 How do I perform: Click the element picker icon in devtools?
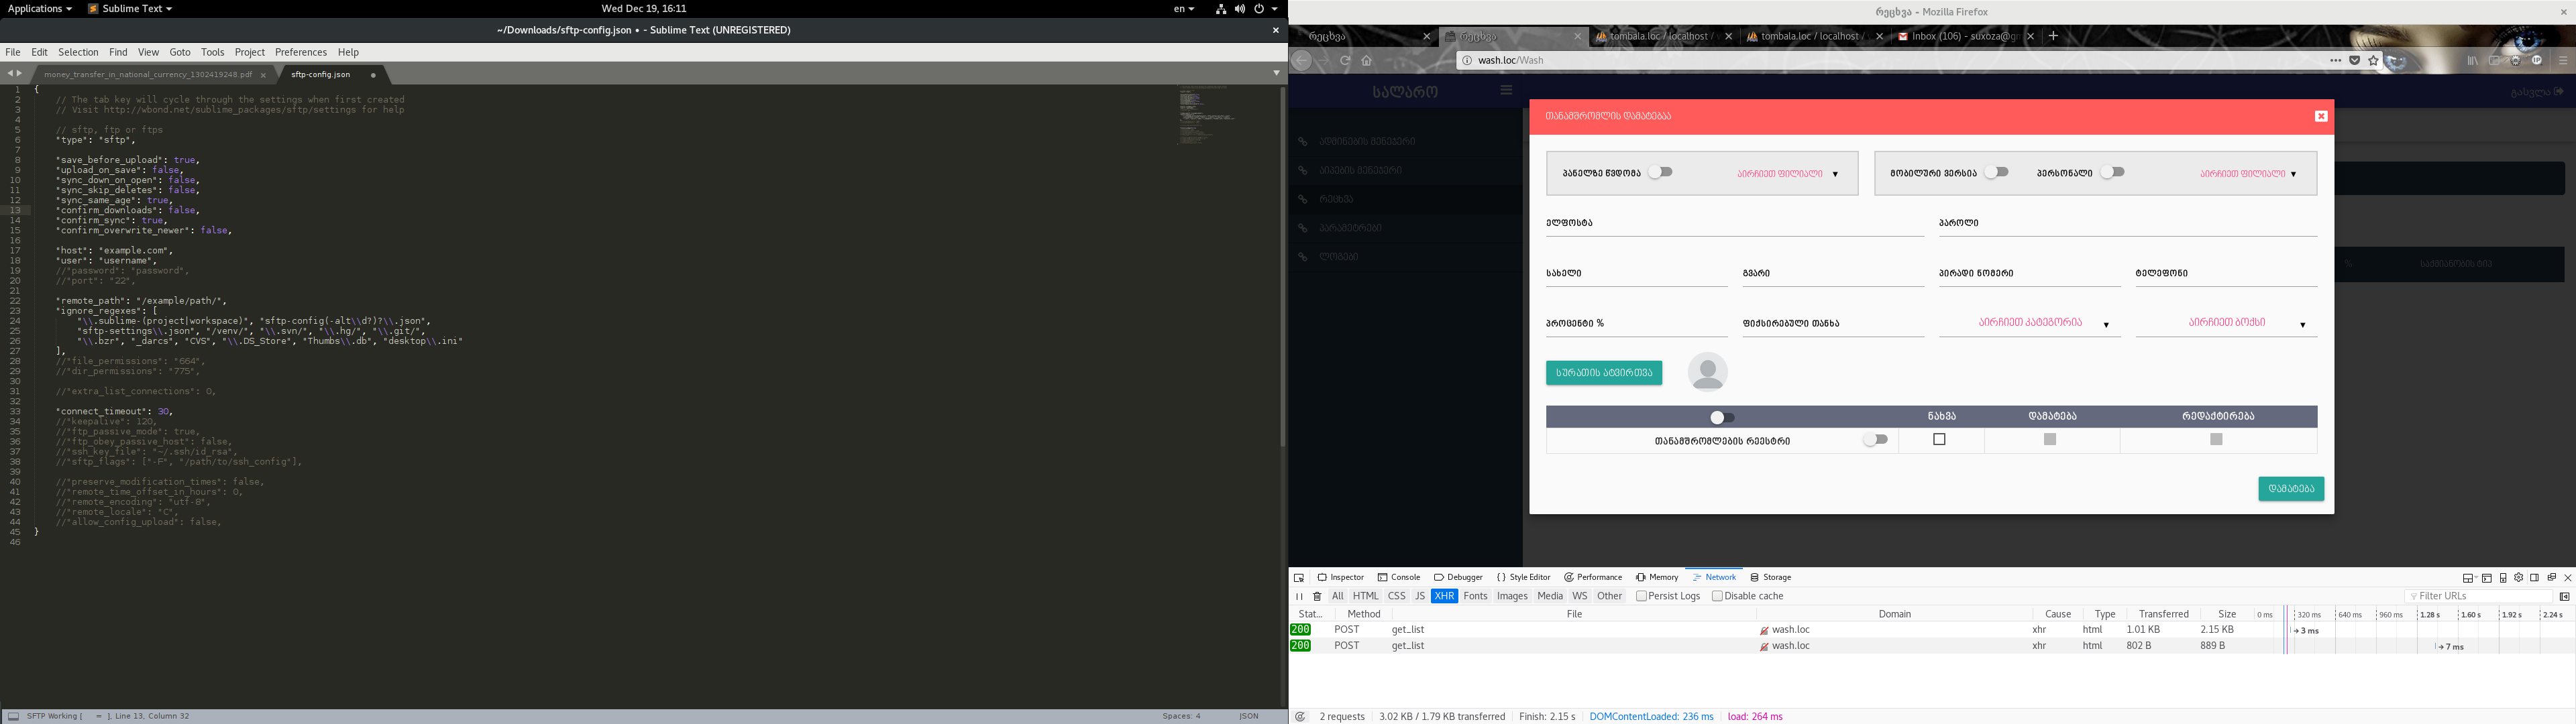pos(1299,578)
